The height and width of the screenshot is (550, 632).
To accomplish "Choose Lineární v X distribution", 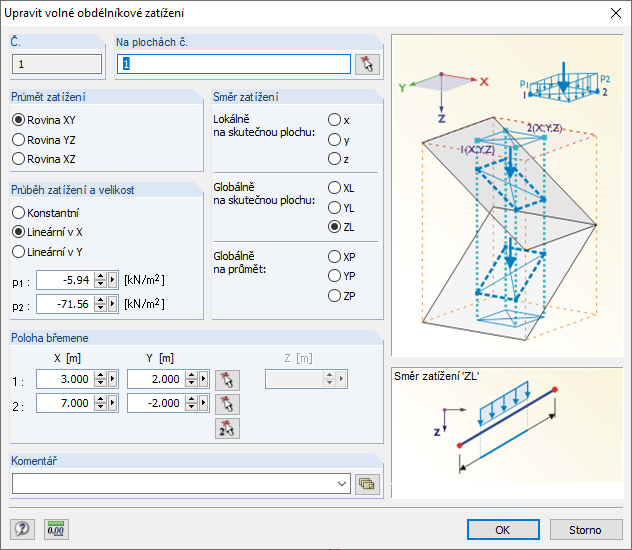I will tap(47, 232).
